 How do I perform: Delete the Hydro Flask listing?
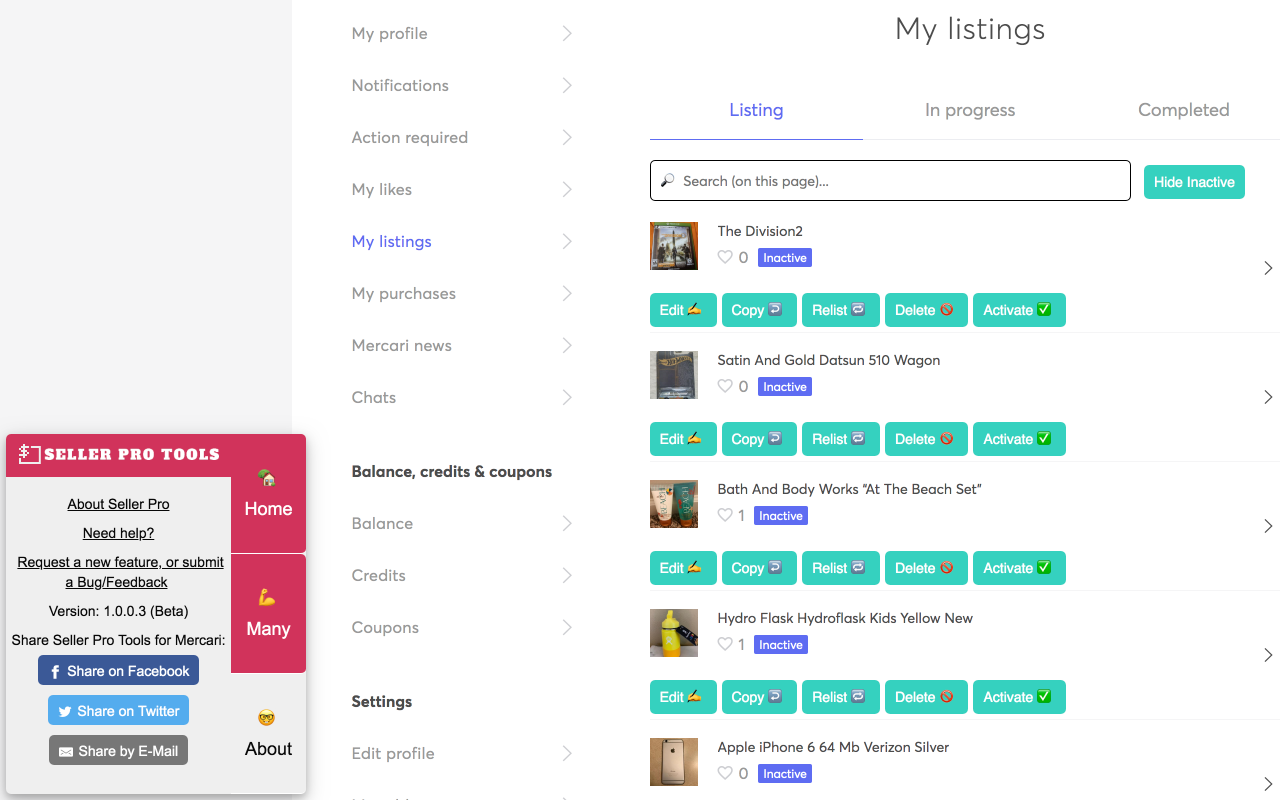(x=926, y=697)
